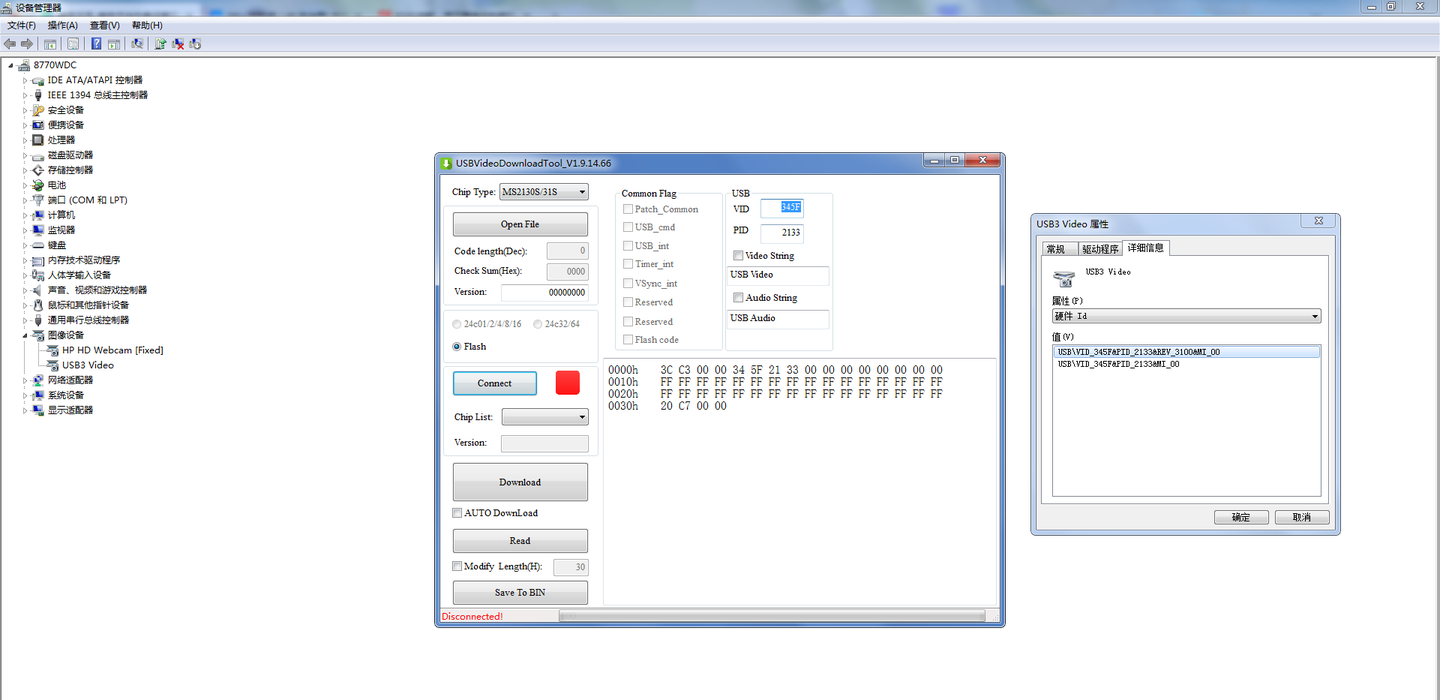The image size is (1440, 700).
Task: Click the red connection status square
Action: pos(567,383)
